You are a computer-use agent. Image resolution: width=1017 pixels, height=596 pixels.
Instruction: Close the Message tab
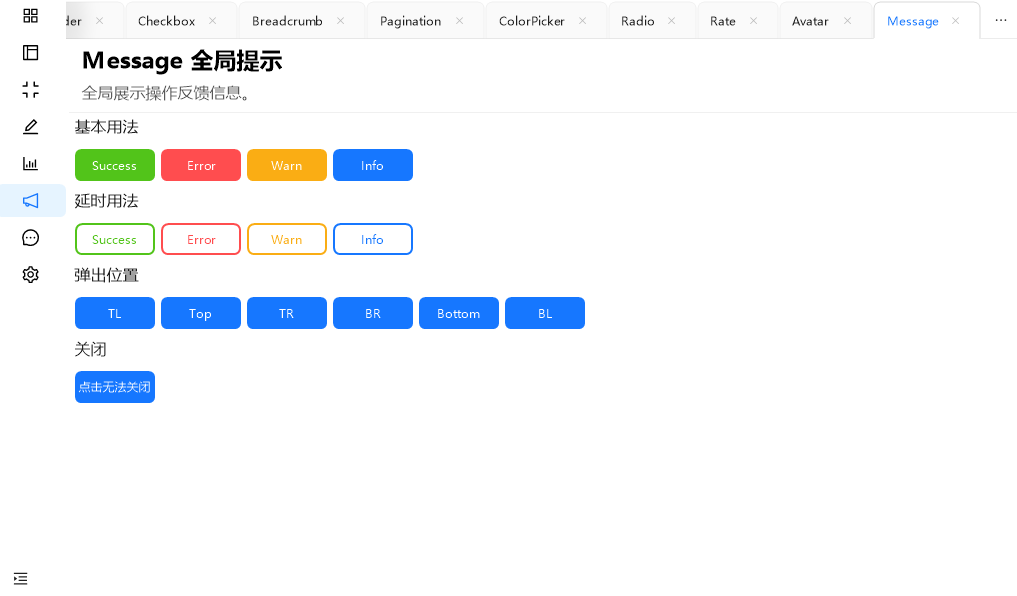(955, 21)
